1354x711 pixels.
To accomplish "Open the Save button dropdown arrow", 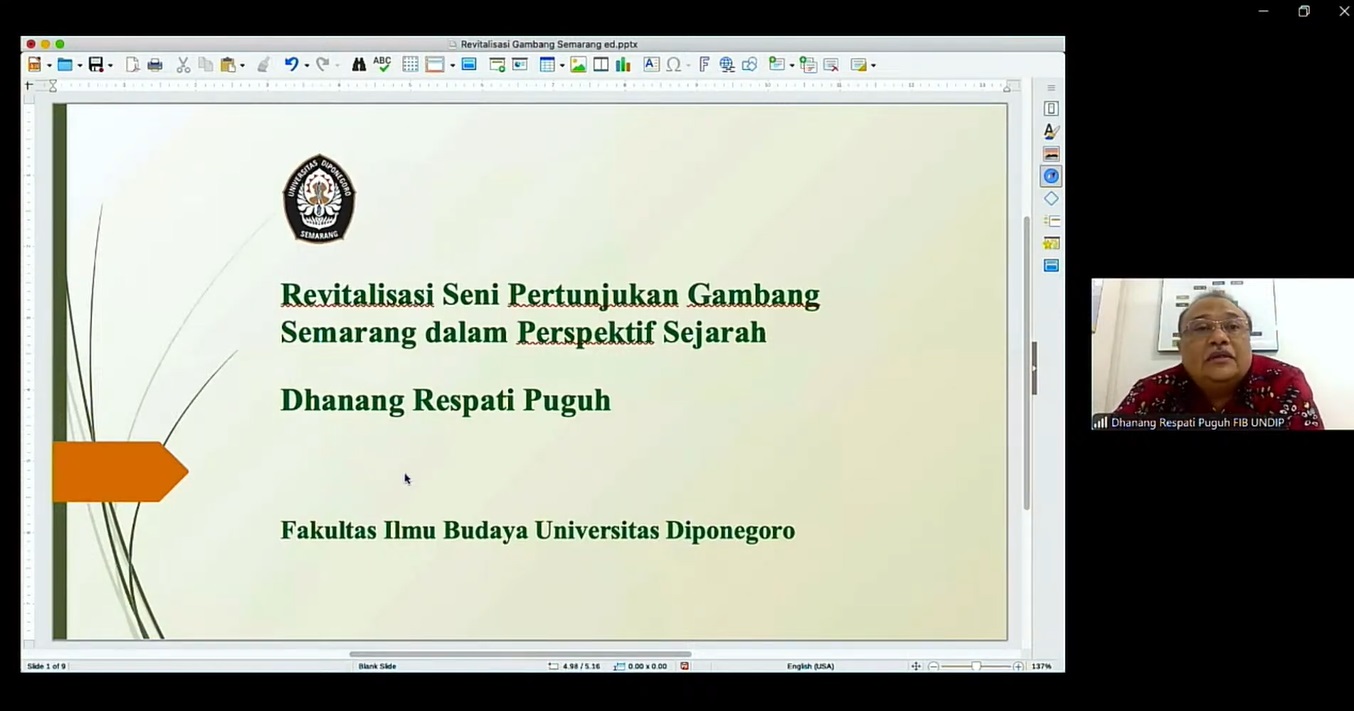I will [x=110, y=66].
